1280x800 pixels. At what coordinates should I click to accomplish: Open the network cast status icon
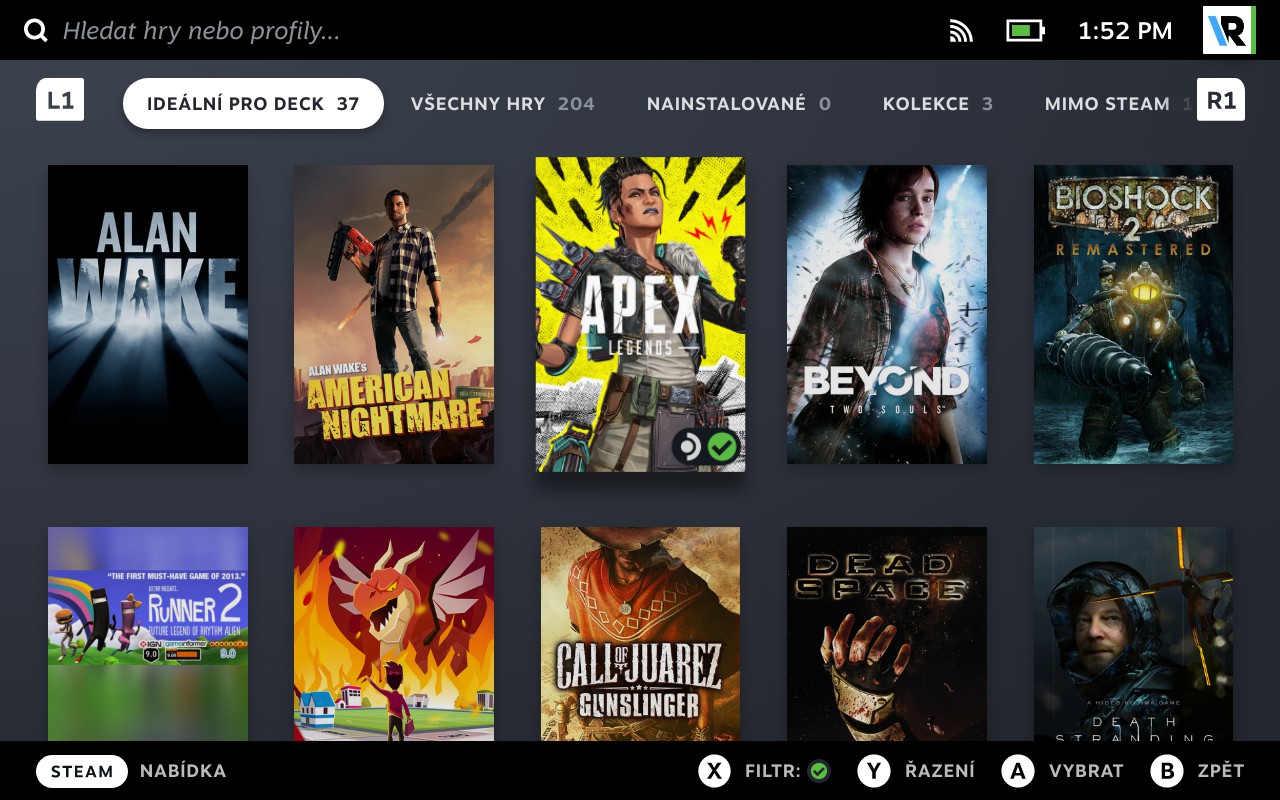point(961,31)
